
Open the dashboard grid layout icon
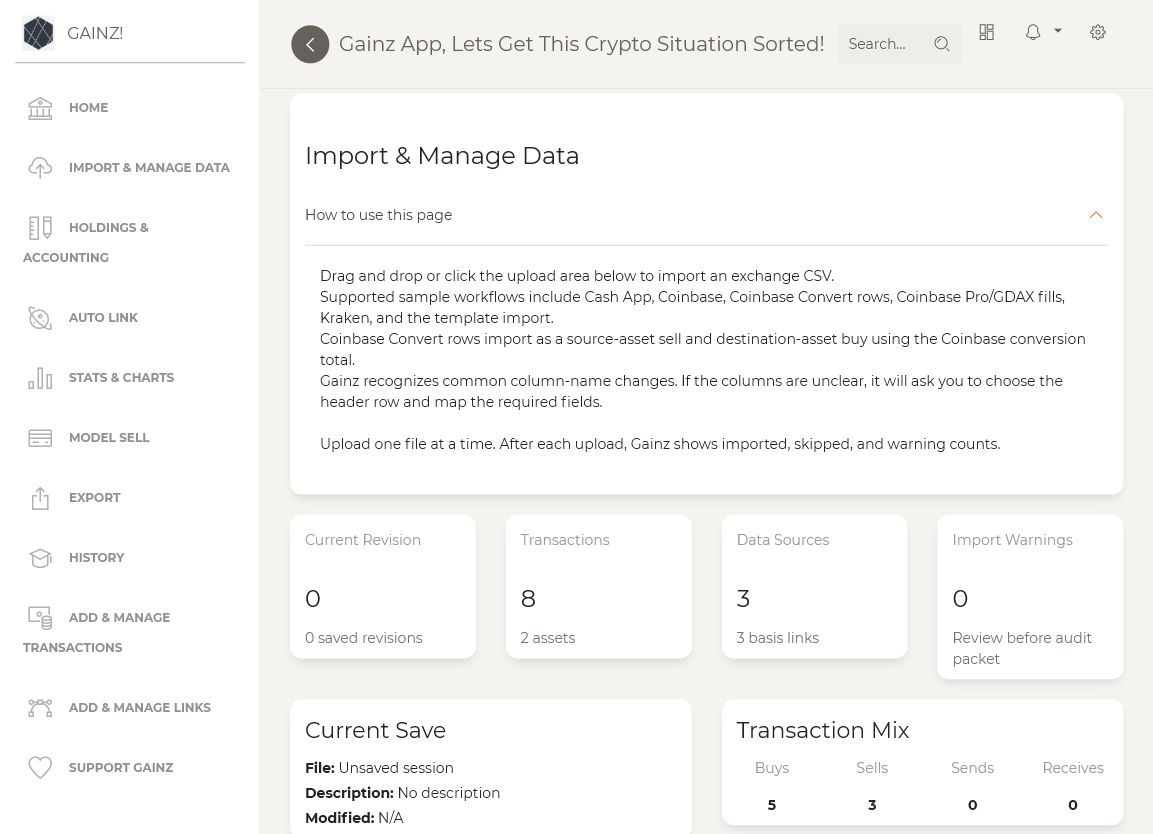click(987, 32)
